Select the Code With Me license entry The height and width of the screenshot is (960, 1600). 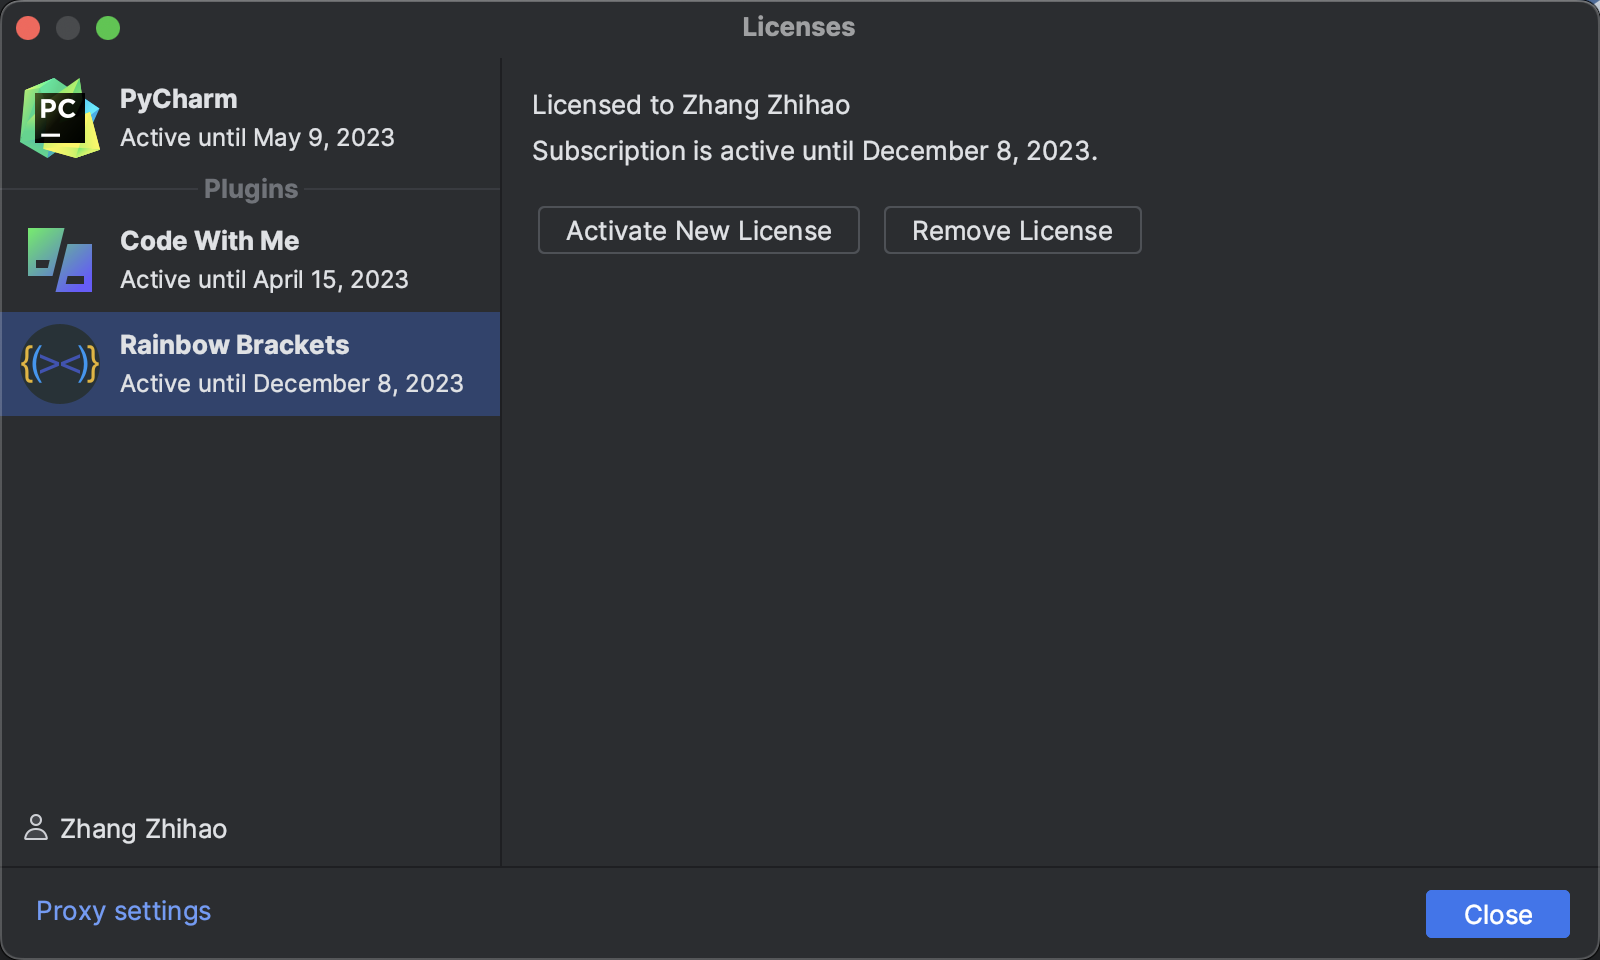[x=250, y=260]
